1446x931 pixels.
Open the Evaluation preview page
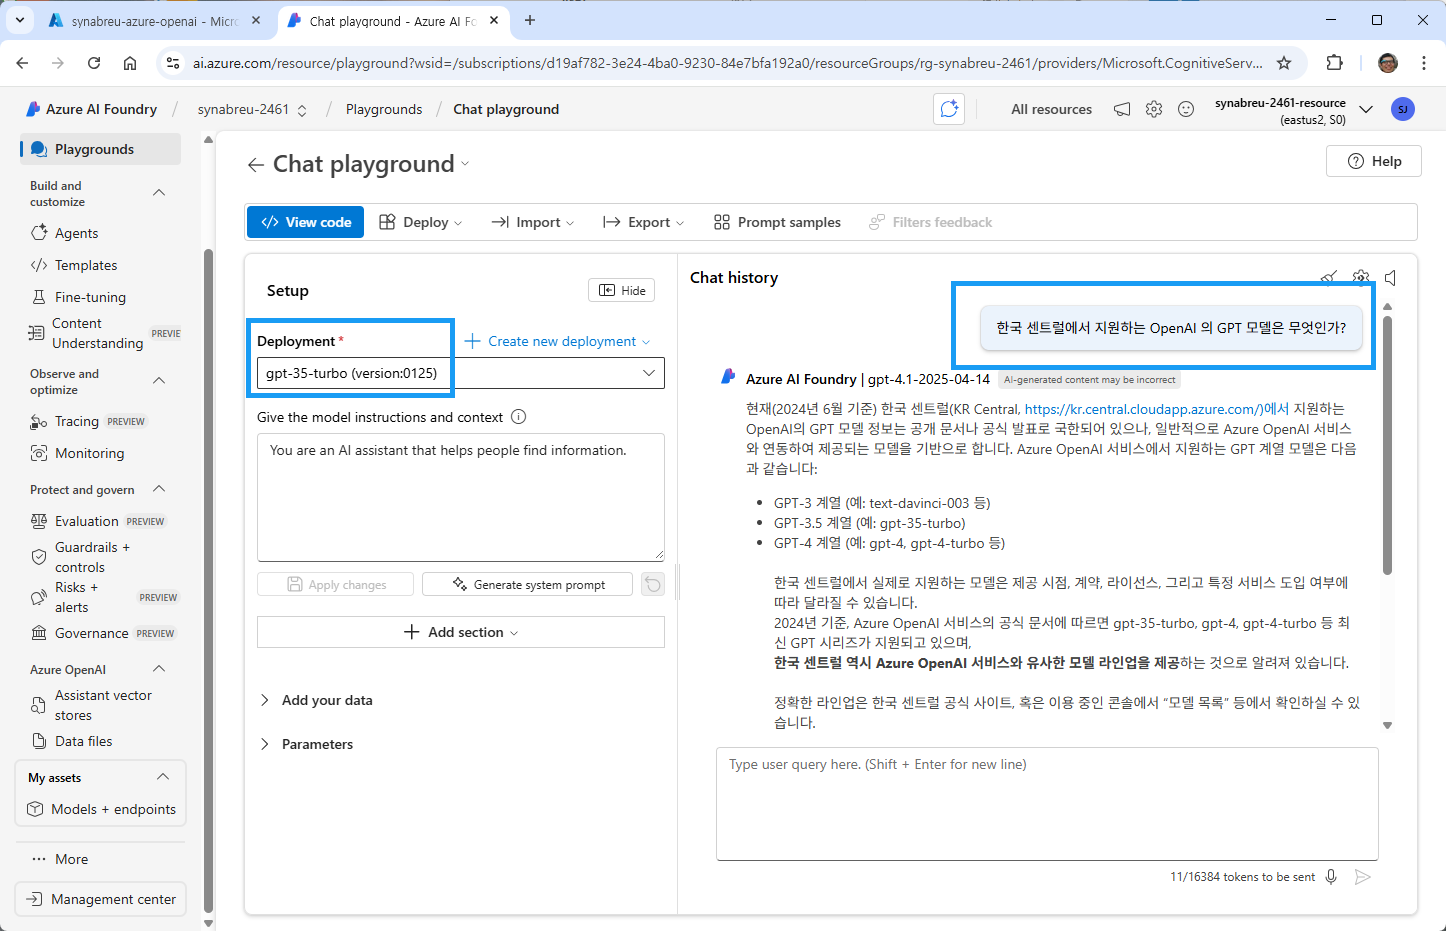[x=98, y=521]
